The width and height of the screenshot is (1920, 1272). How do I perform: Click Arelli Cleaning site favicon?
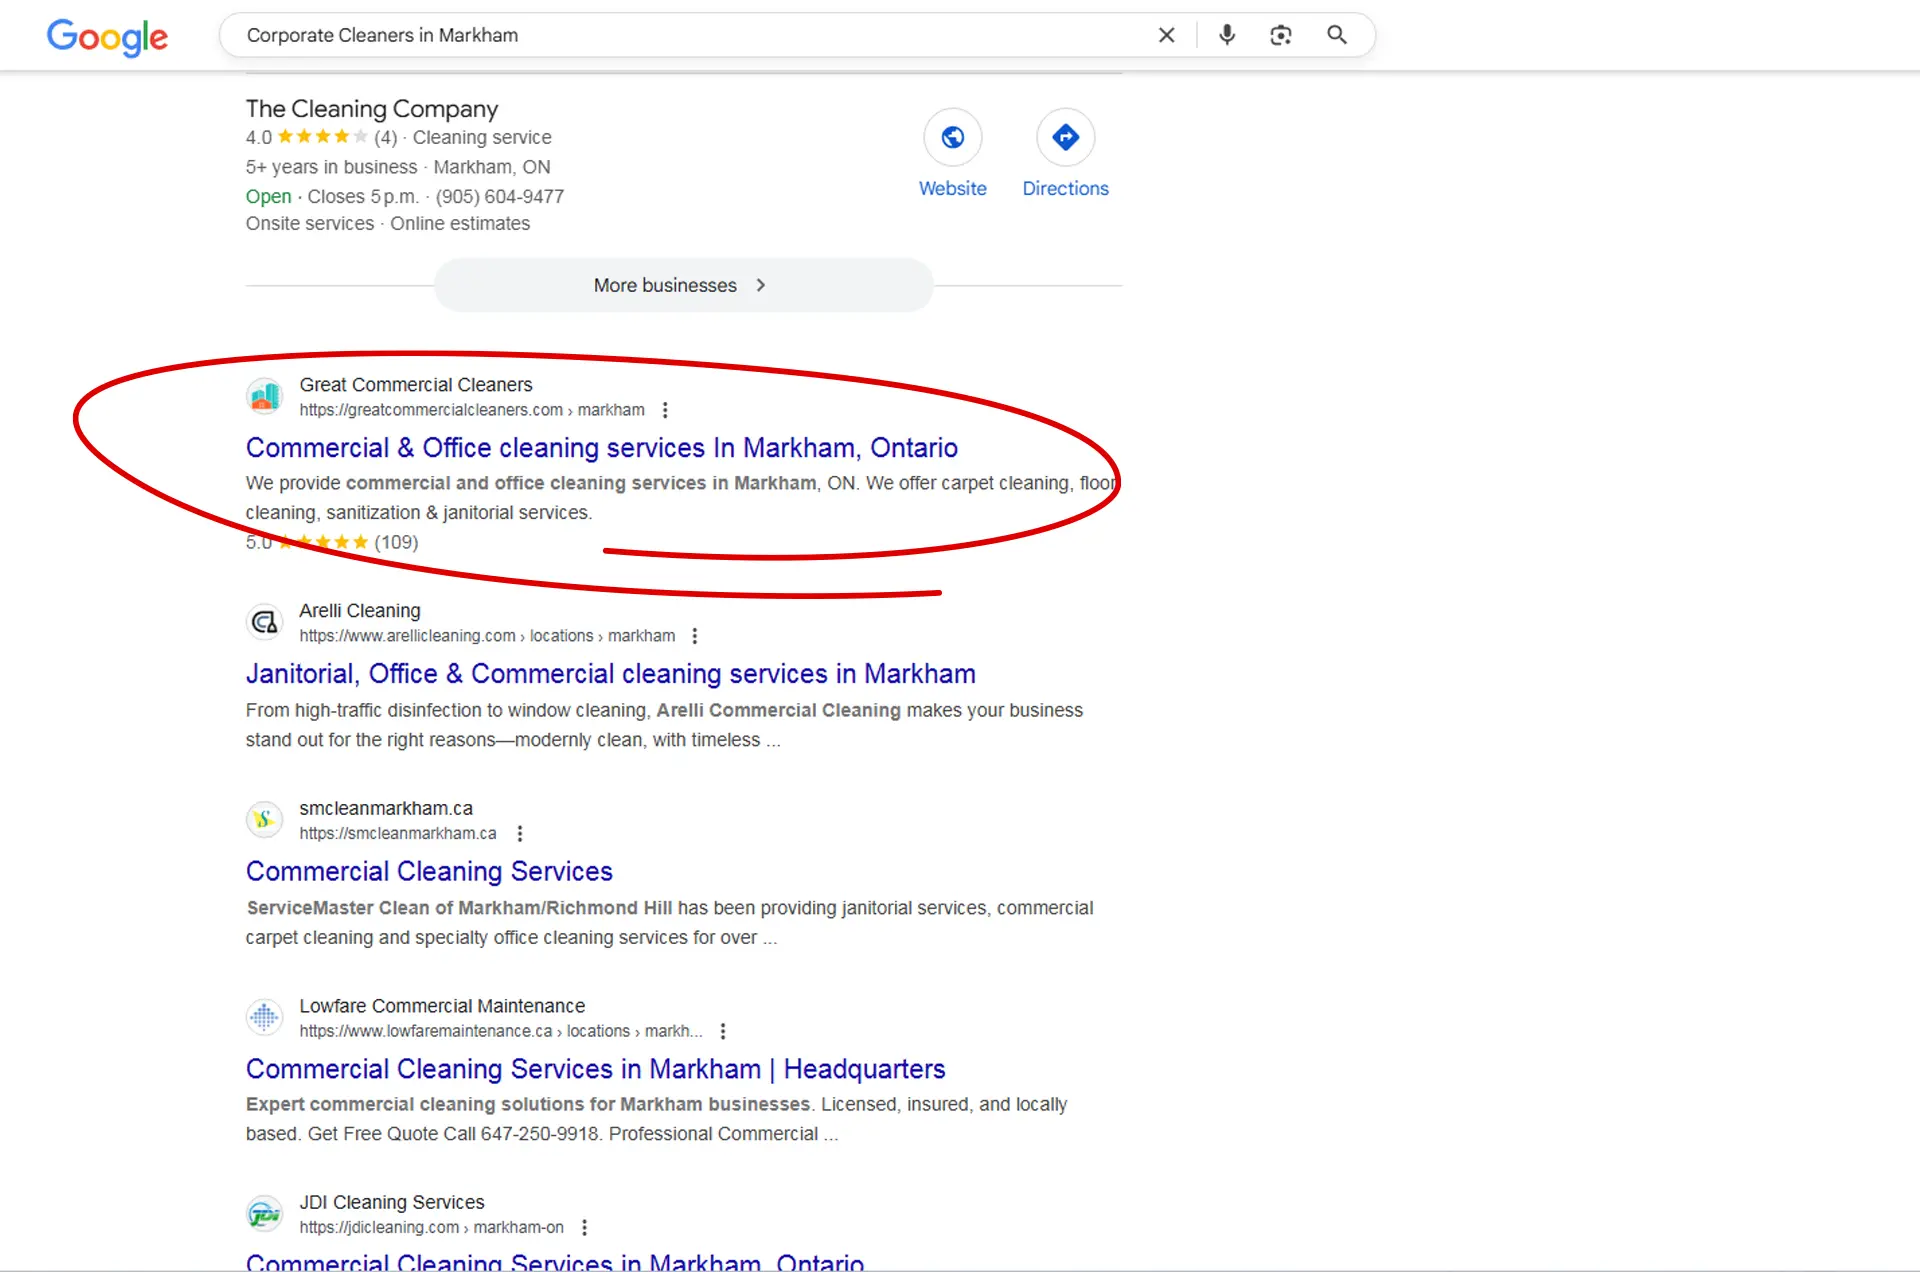tap(265, 622)
